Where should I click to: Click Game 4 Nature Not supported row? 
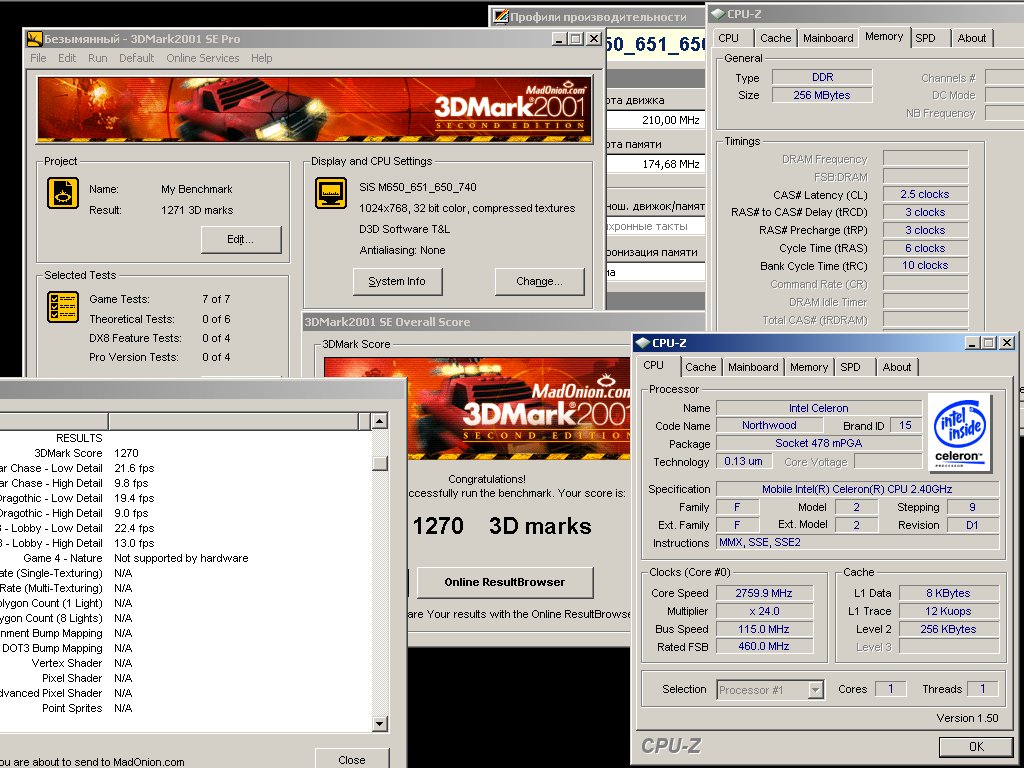(x=185, y=558)
